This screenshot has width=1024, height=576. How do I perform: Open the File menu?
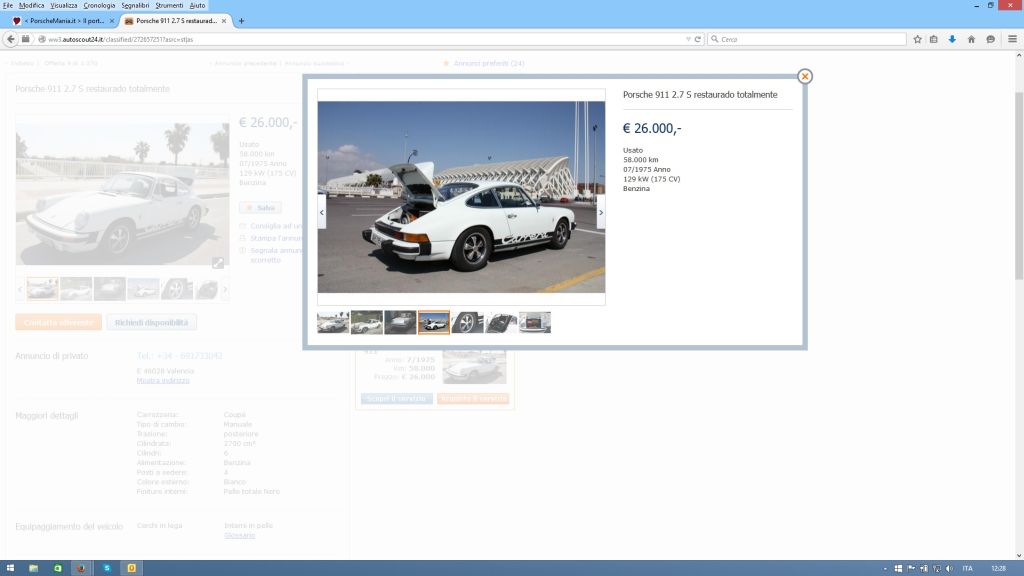(x=8, y=5)
